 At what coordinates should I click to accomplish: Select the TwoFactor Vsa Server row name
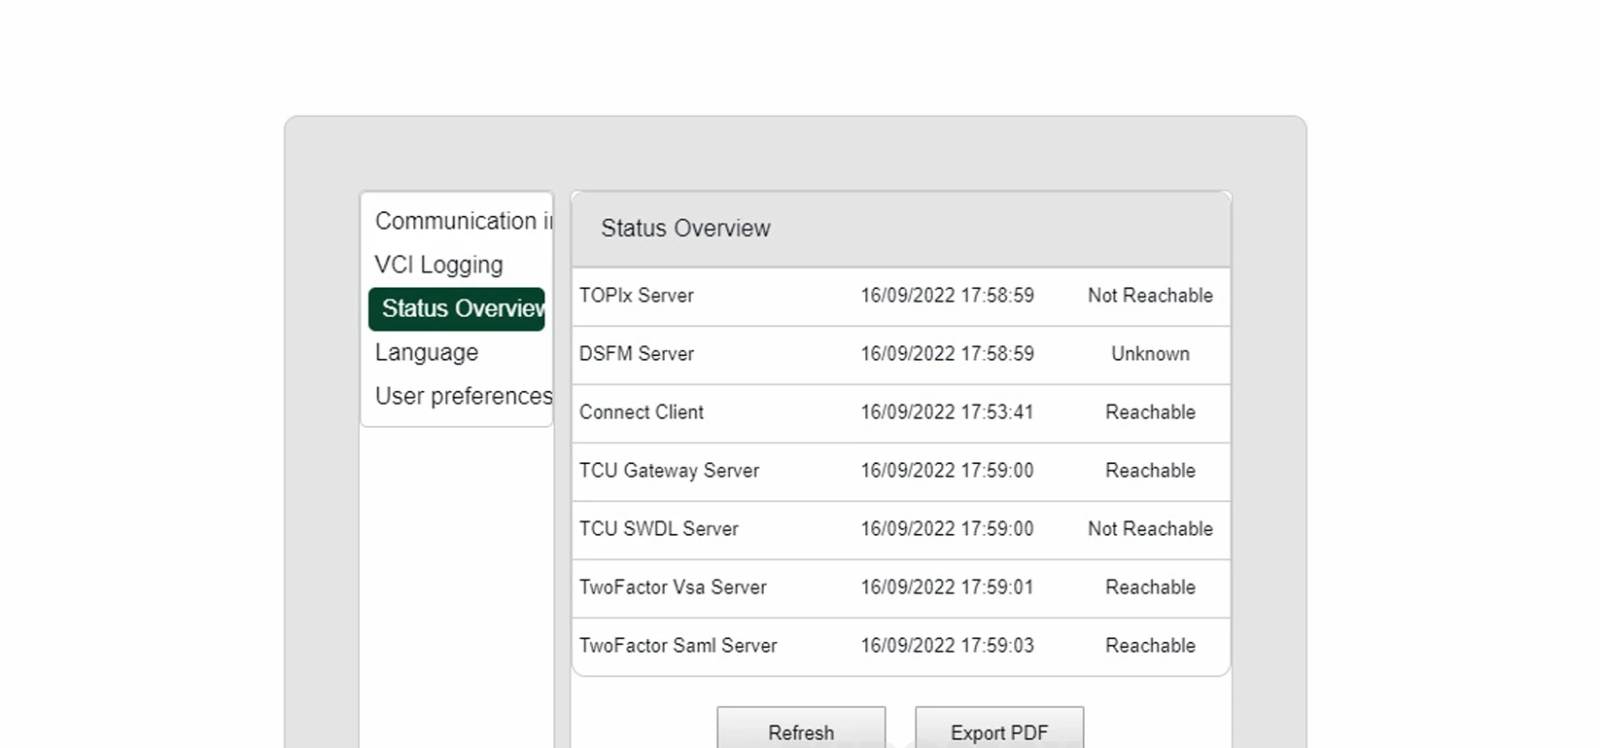point(673,588)
